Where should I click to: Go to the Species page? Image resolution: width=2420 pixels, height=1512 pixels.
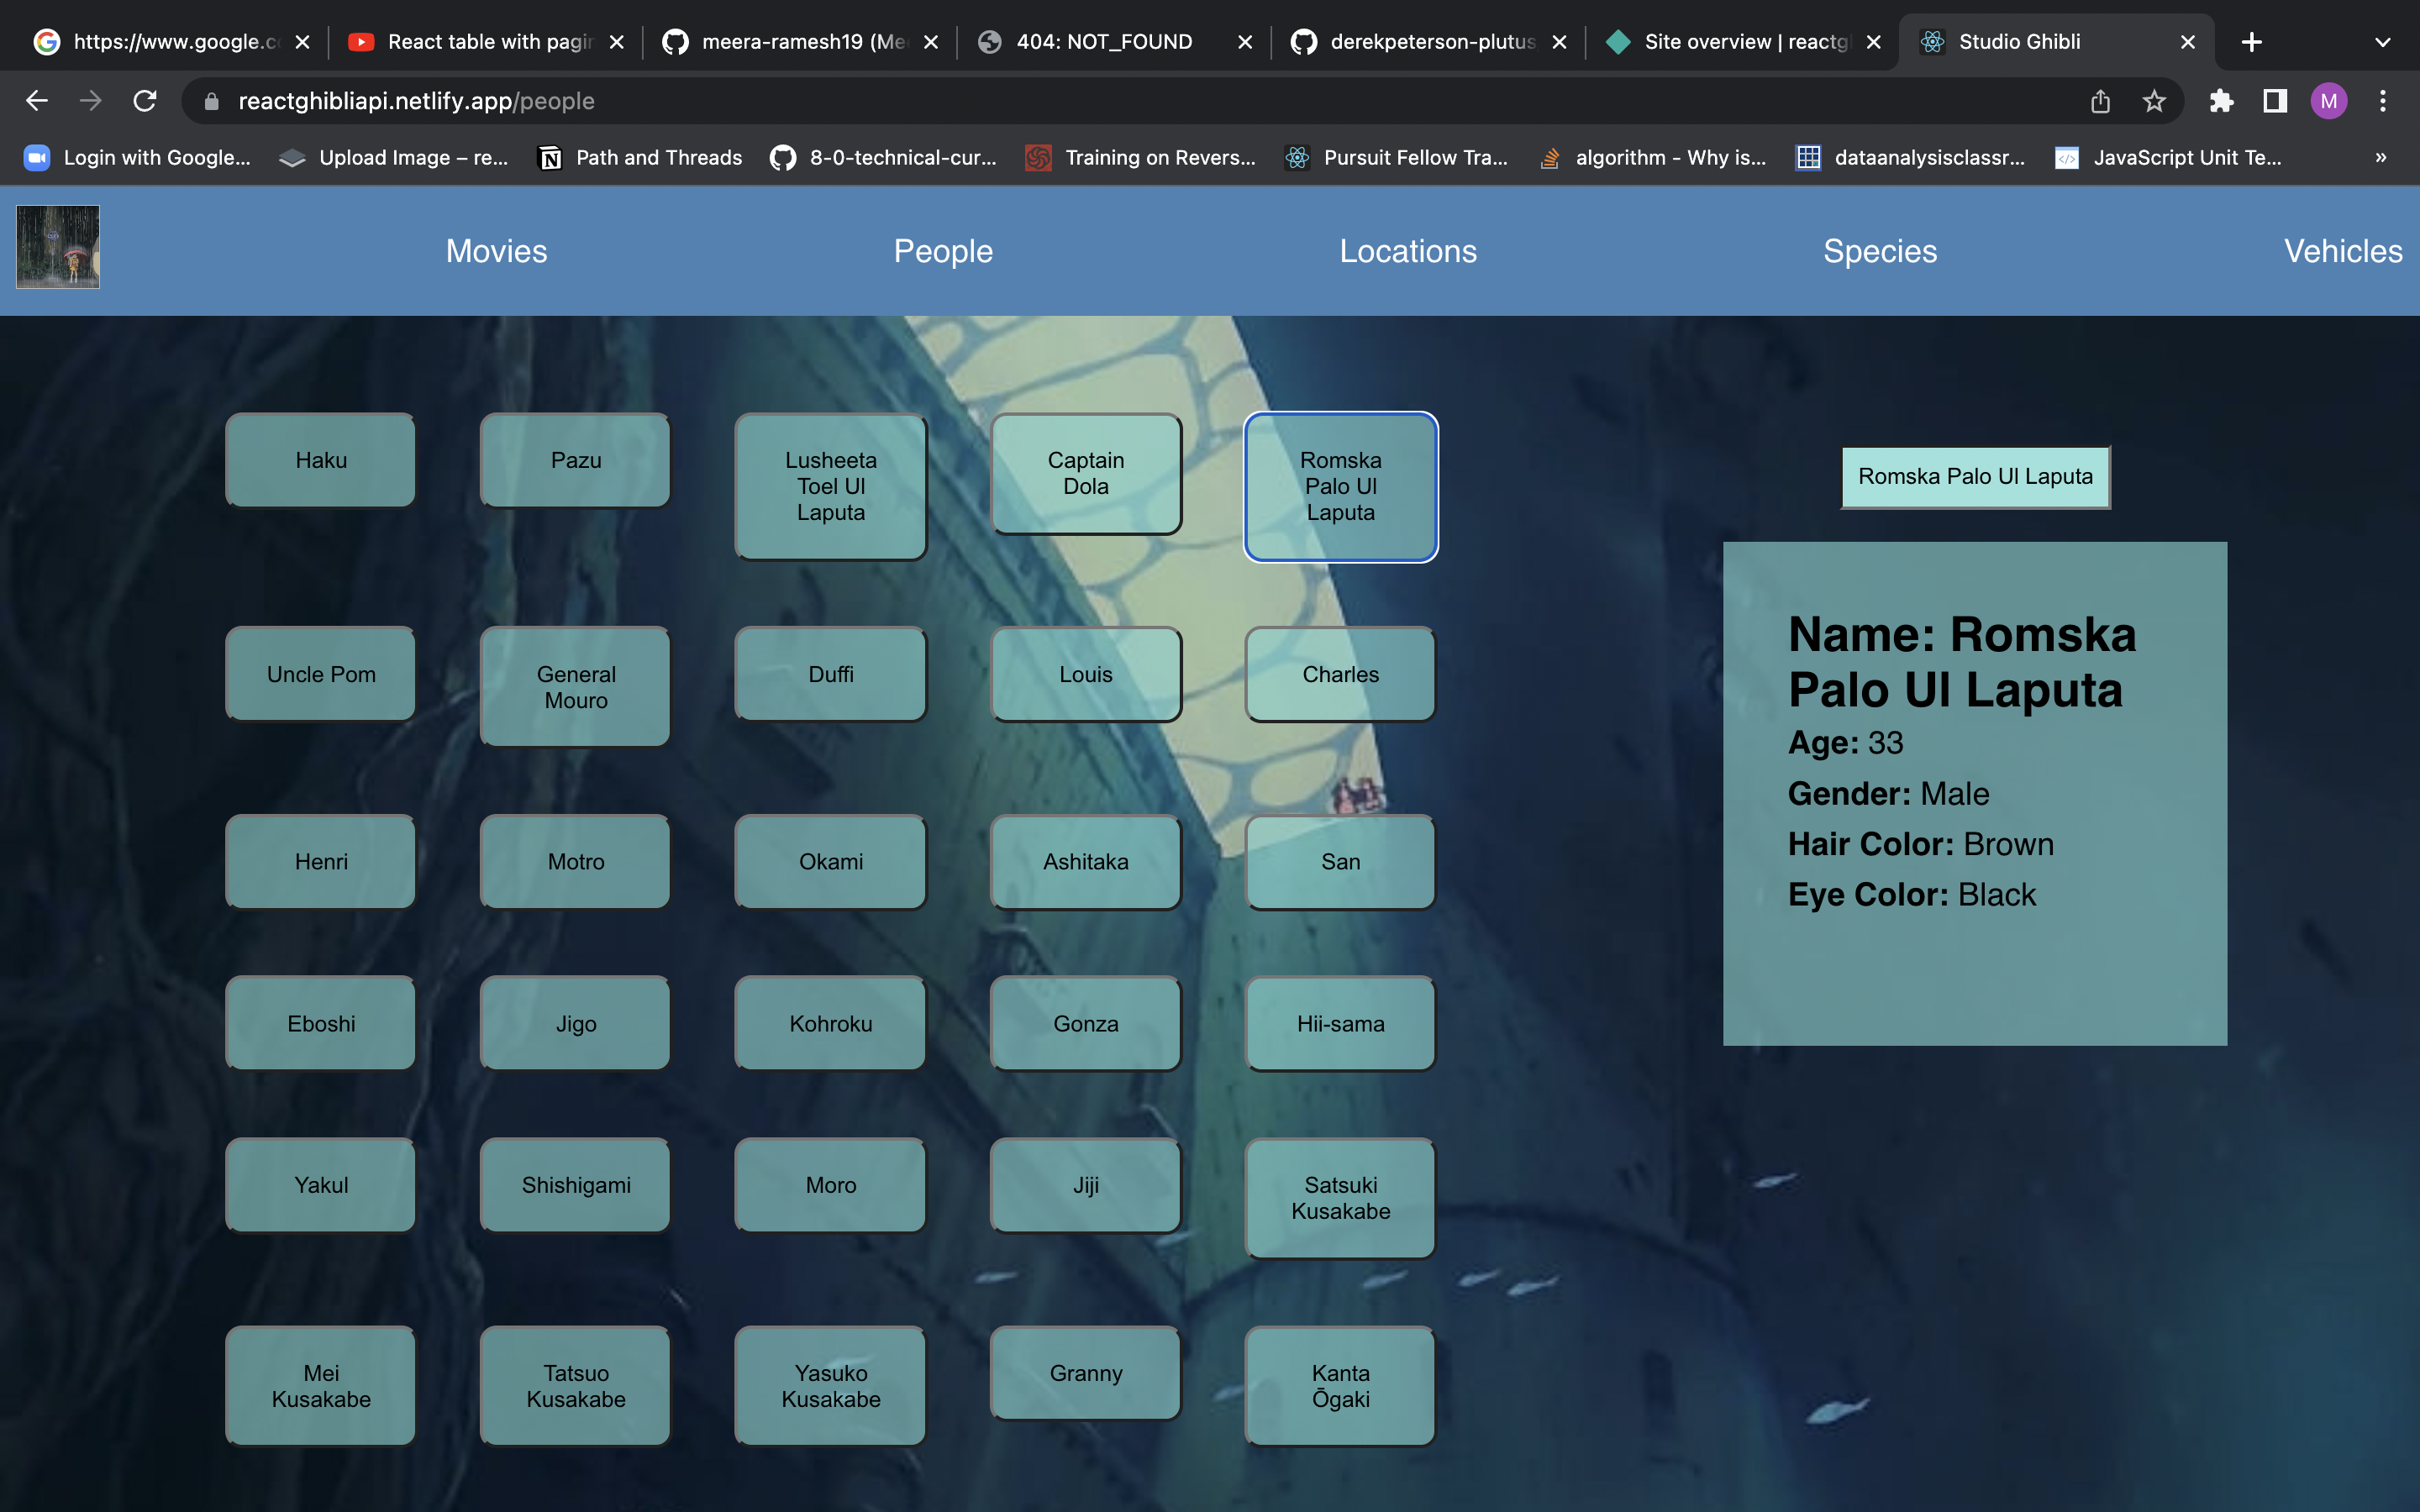tap(1880, 251)
